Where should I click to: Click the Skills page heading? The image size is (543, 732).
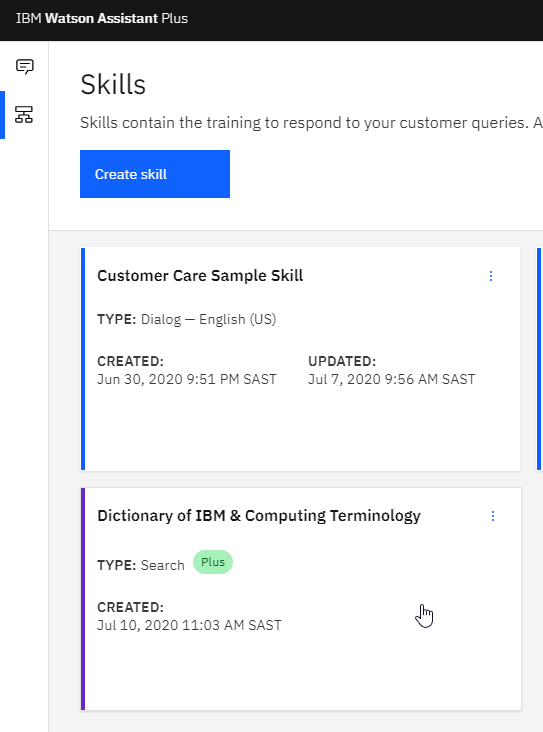point(113,84)
